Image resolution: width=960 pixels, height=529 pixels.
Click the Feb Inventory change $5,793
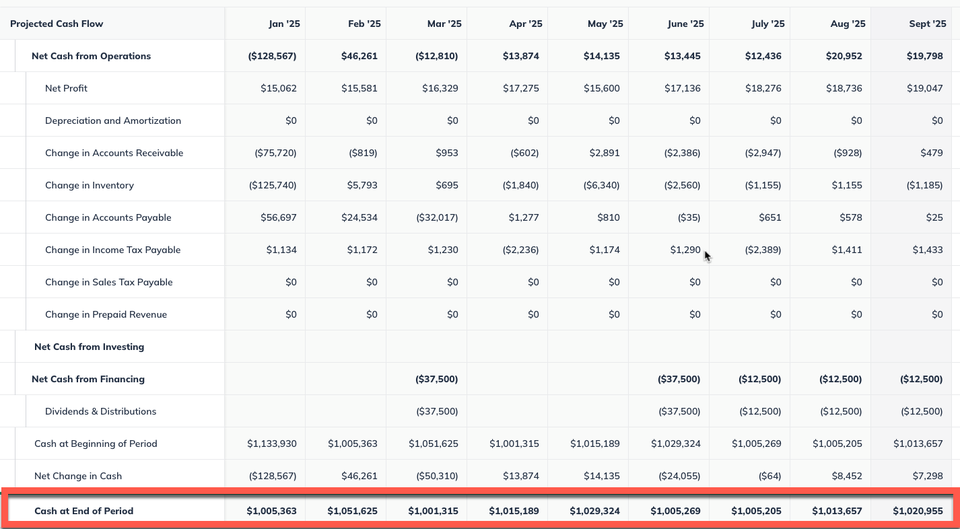tap(361, 186)
